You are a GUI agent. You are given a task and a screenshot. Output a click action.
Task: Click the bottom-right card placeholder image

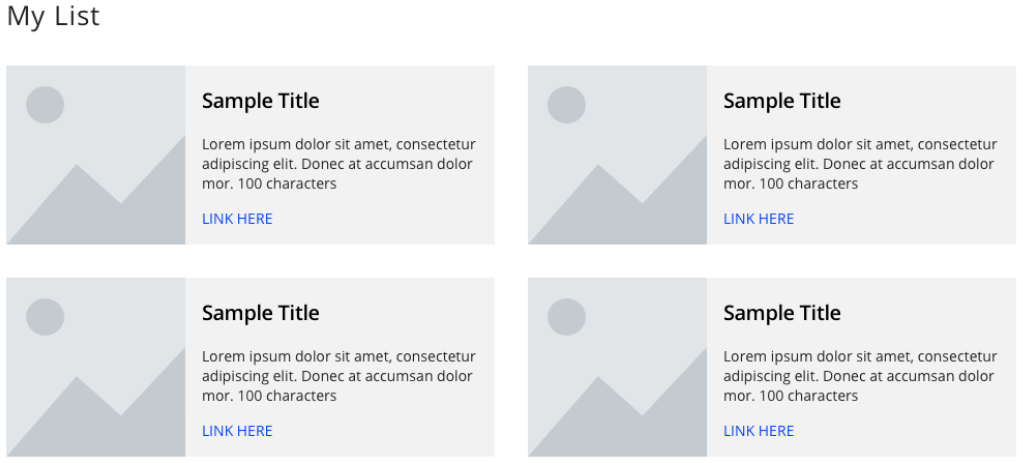tap(617, 367)
